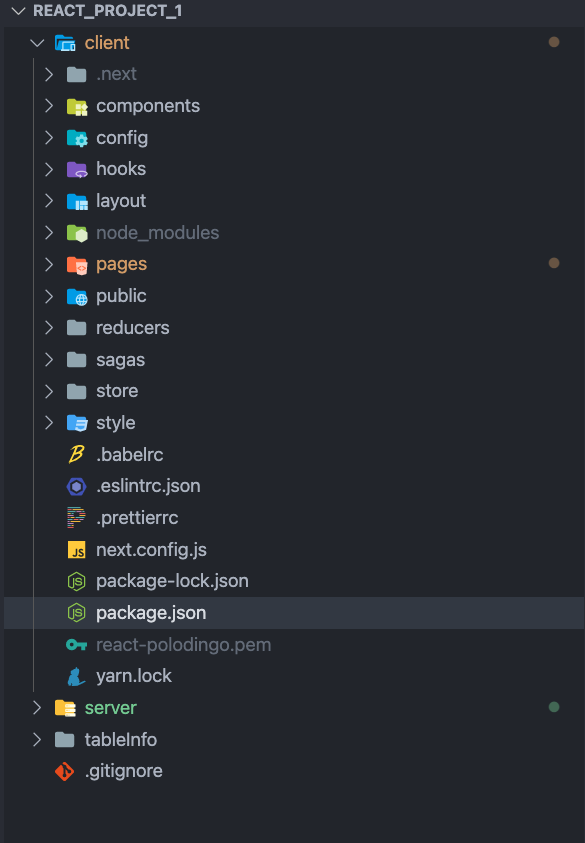Click the yarn cat icon beside yarn.lock
The width and height of the screenshot is (585, 843).
click(76, 676)
